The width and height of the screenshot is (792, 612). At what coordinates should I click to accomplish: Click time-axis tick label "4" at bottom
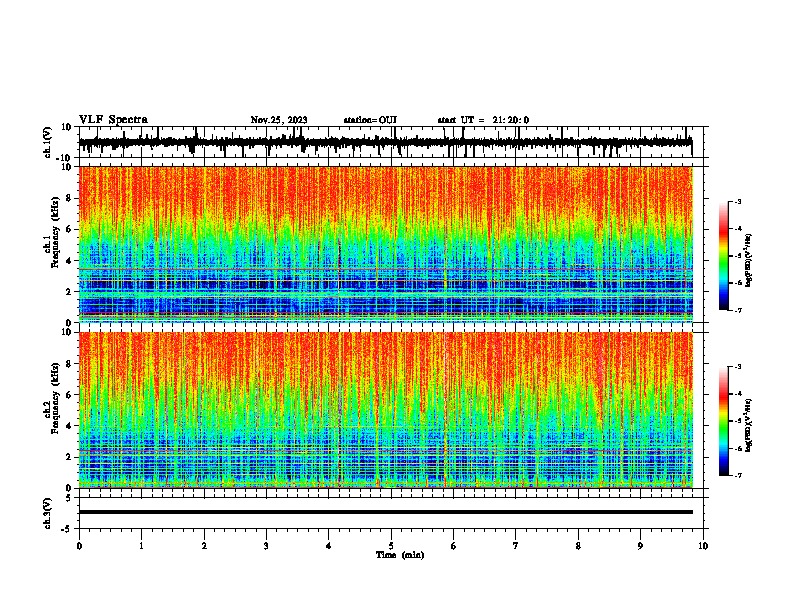point(329,546)
